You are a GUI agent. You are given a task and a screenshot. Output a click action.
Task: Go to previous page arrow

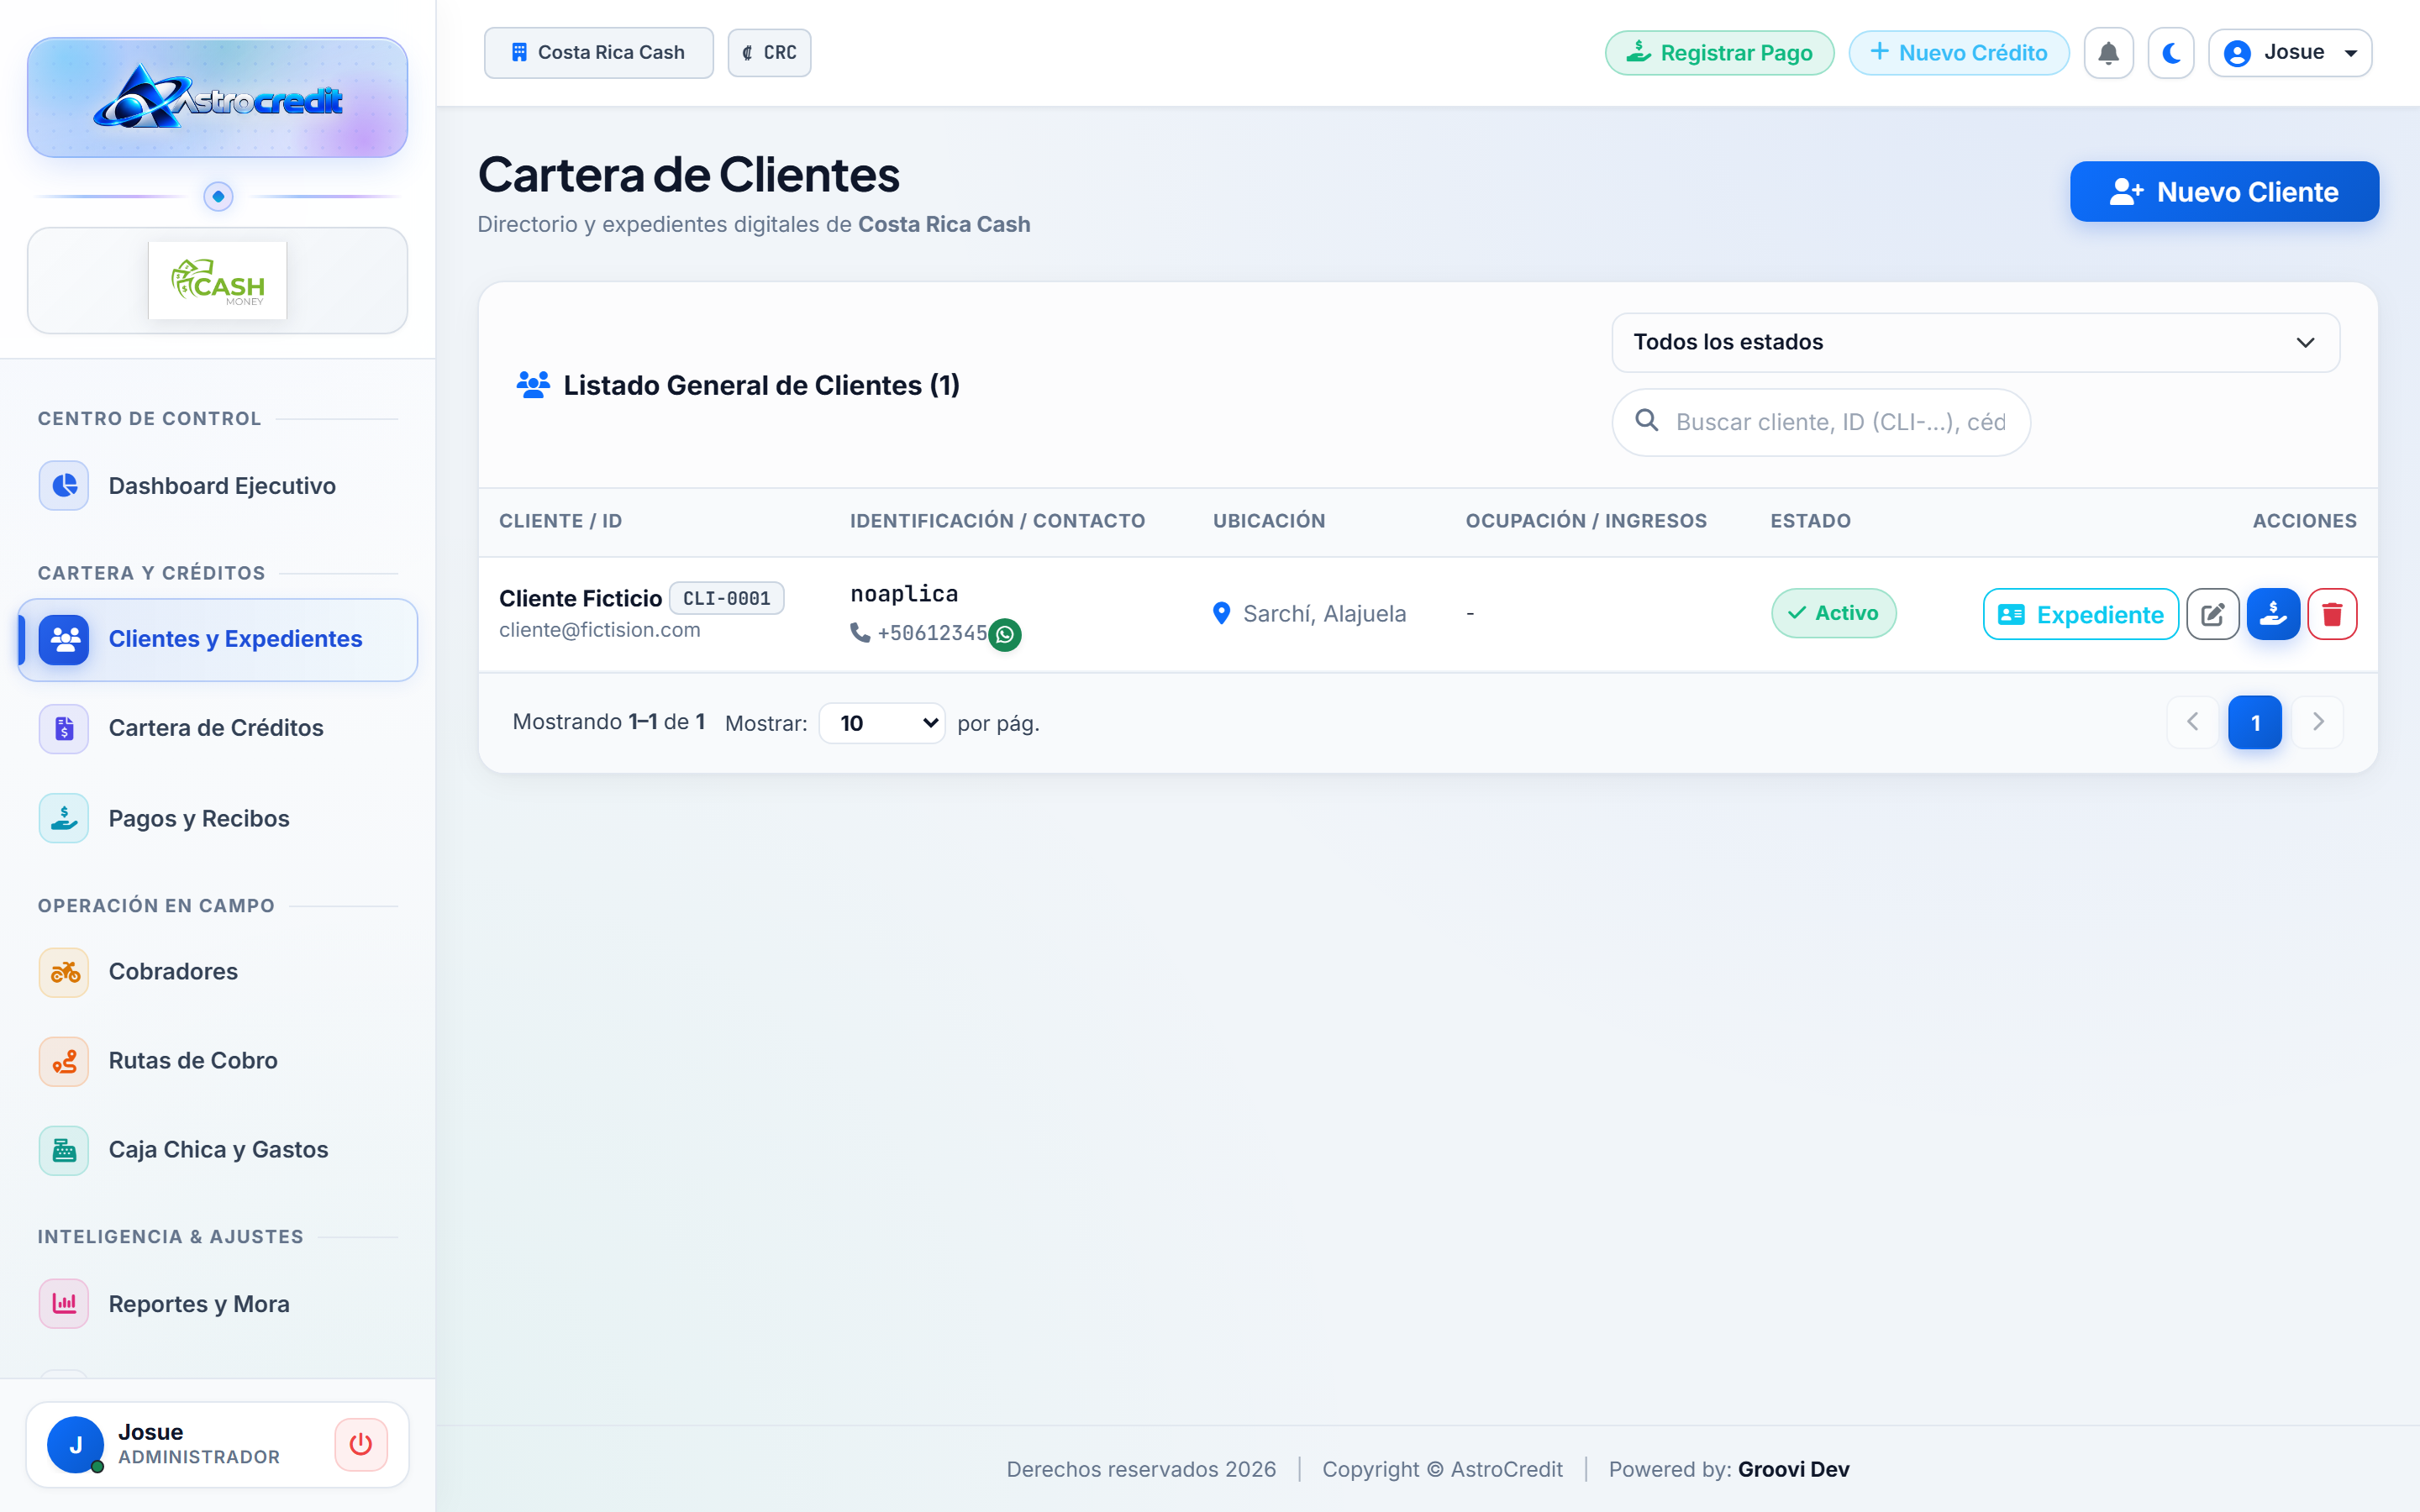tap(2192, 722)
